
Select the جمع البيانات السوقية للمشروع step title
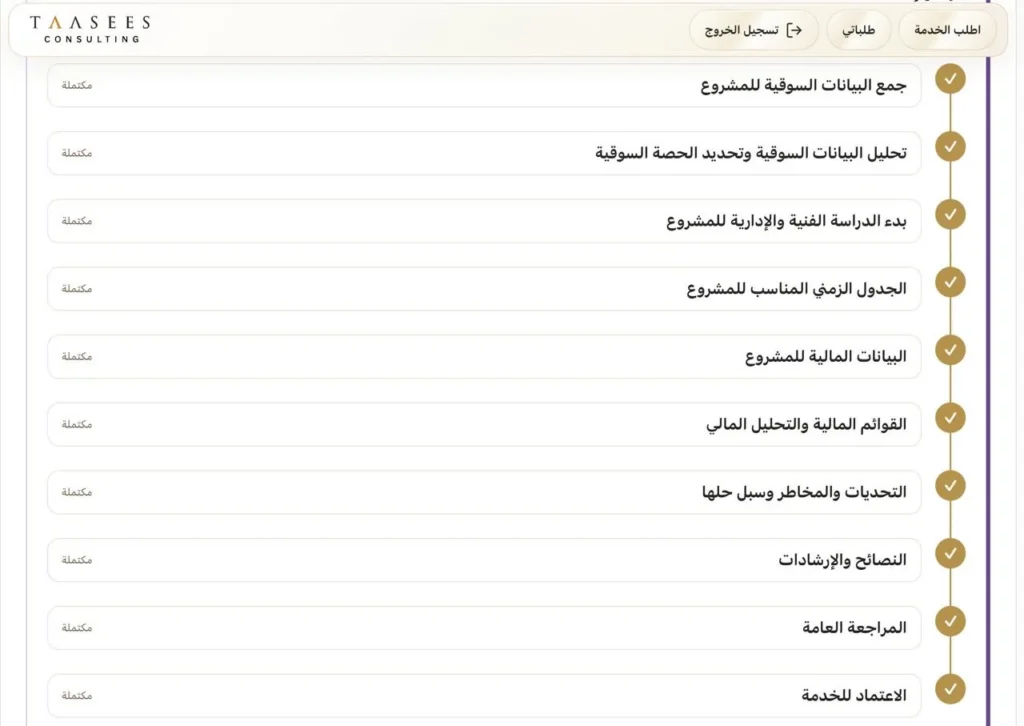(803, 86)
